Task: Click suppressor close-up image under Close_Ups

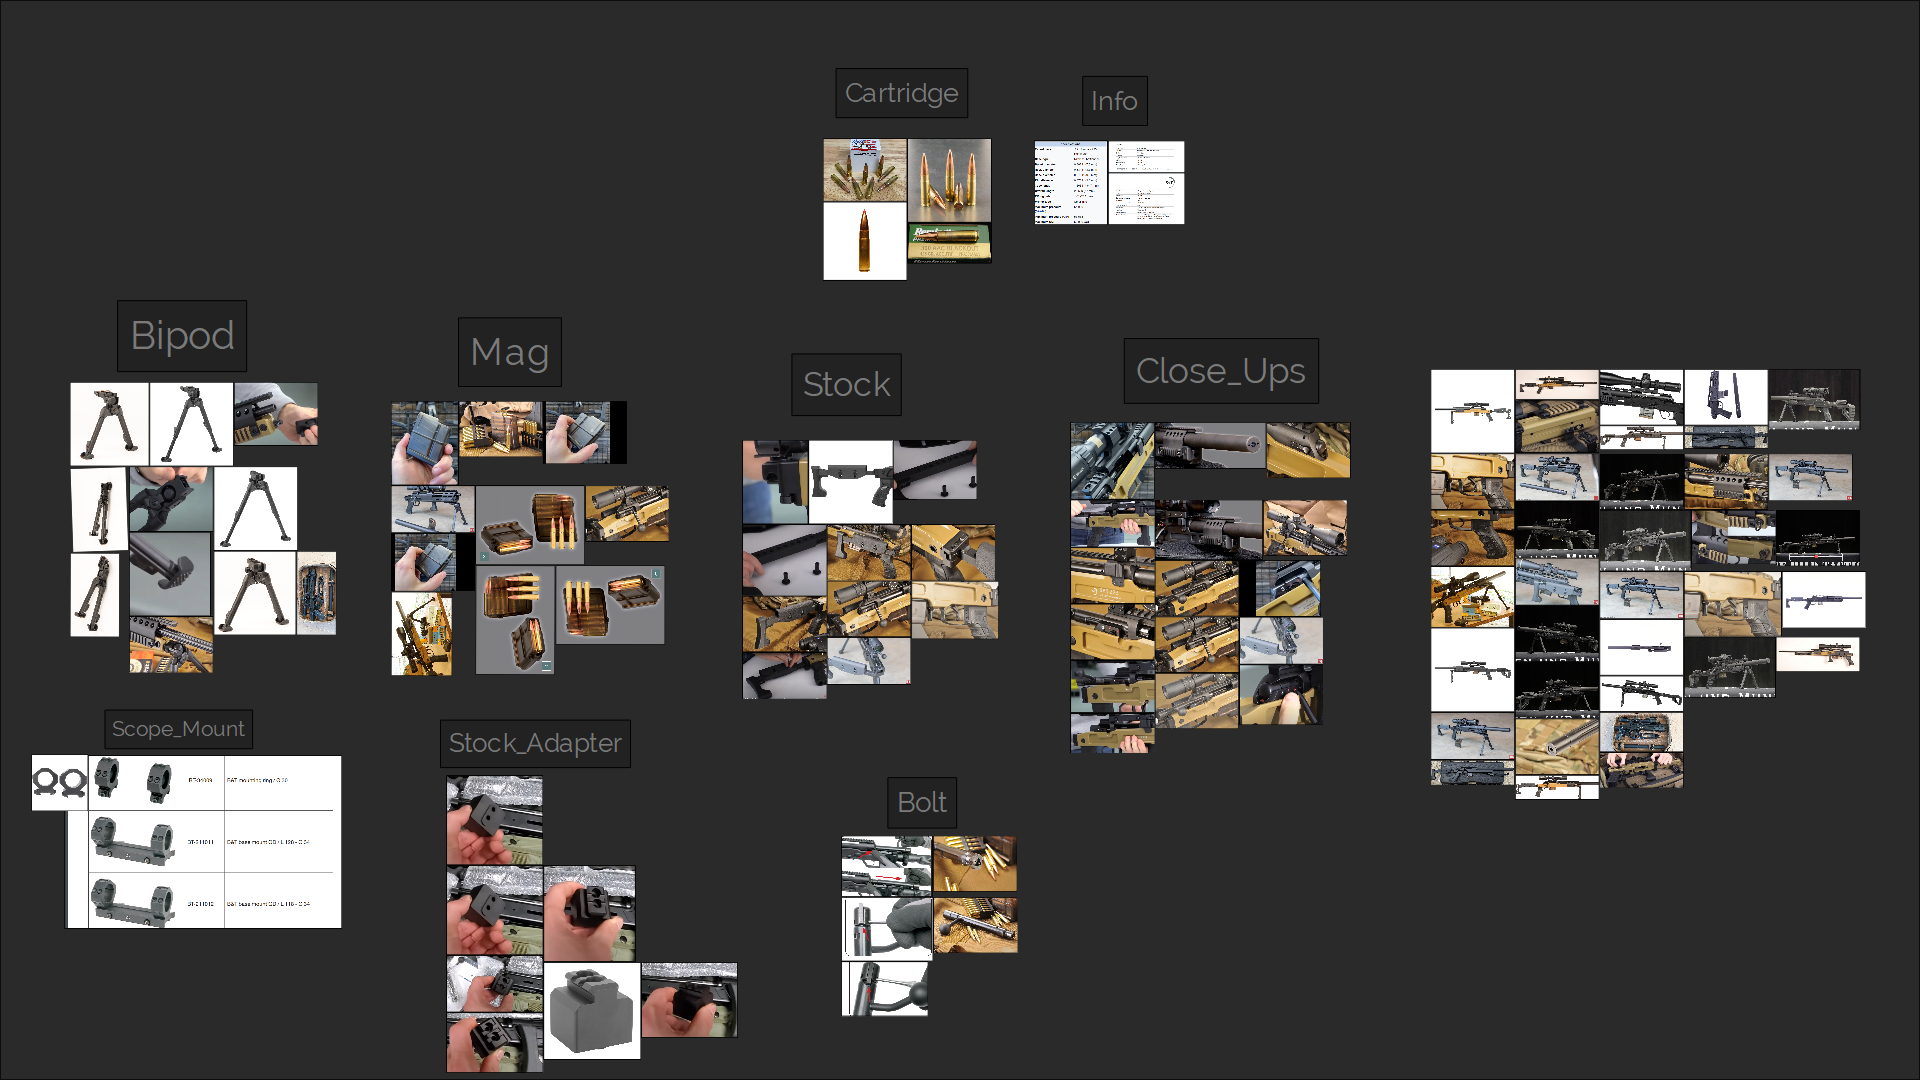Action: pos(1209,445)
